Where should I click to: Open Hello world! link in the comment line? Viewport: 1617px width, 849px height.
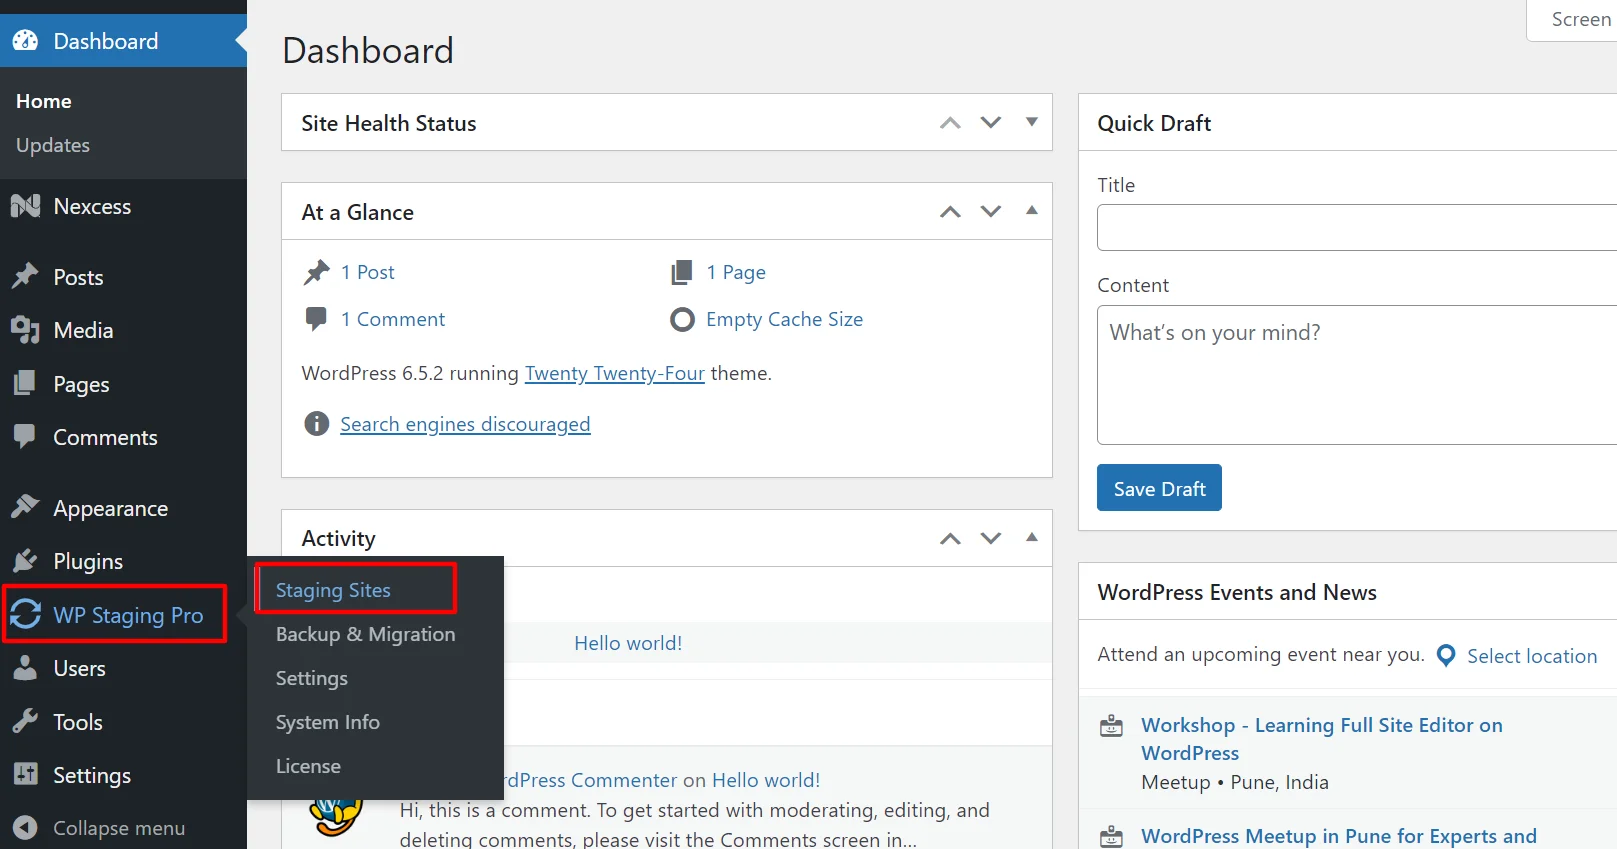tap(766, 780)
